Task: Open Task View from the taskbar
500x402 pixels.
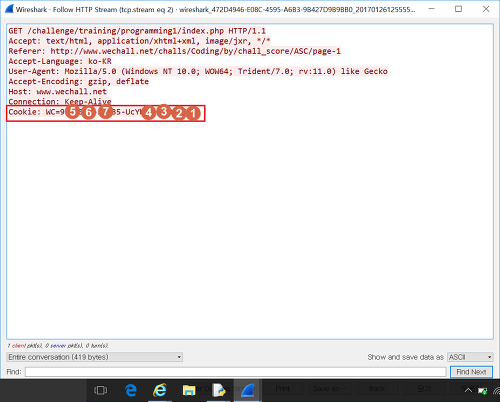Action: click(x=101, y=390)
